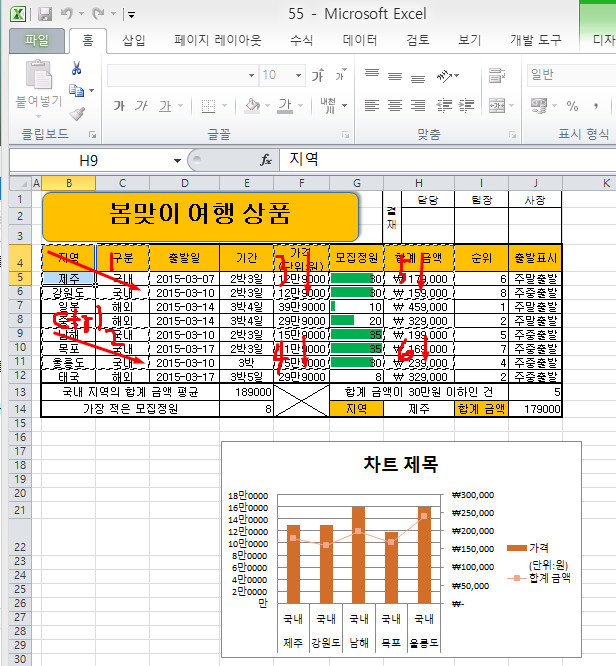Image resolution: width=616 pixels, height=666 pixels.
Task: Switch to the 검토 (Review) tab
Action: click(418, 40)
